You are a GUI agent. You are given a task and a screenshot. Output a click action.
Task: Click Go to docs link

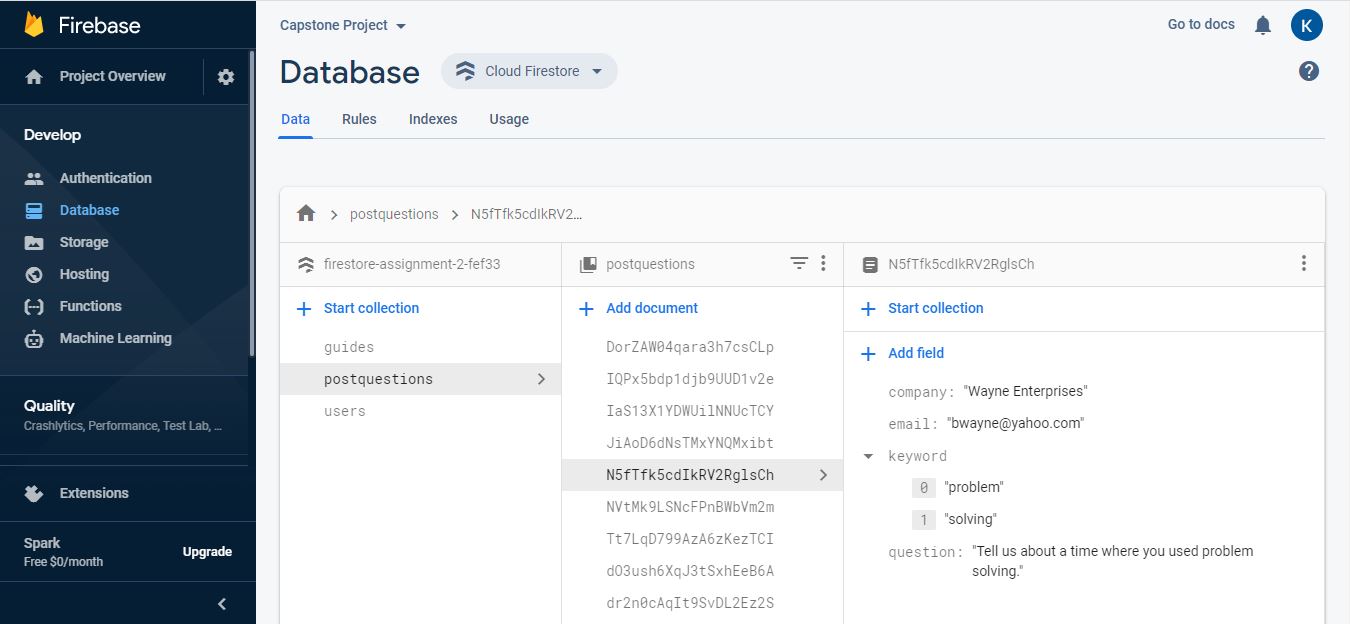tap(1201, 24)
